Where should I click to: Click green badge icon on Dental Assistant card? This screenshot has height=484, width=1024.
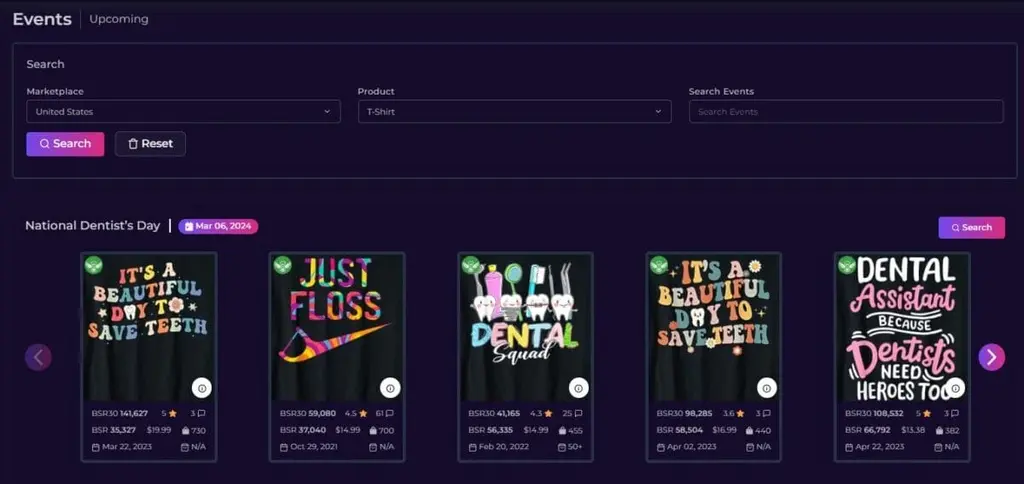point(846,265)
